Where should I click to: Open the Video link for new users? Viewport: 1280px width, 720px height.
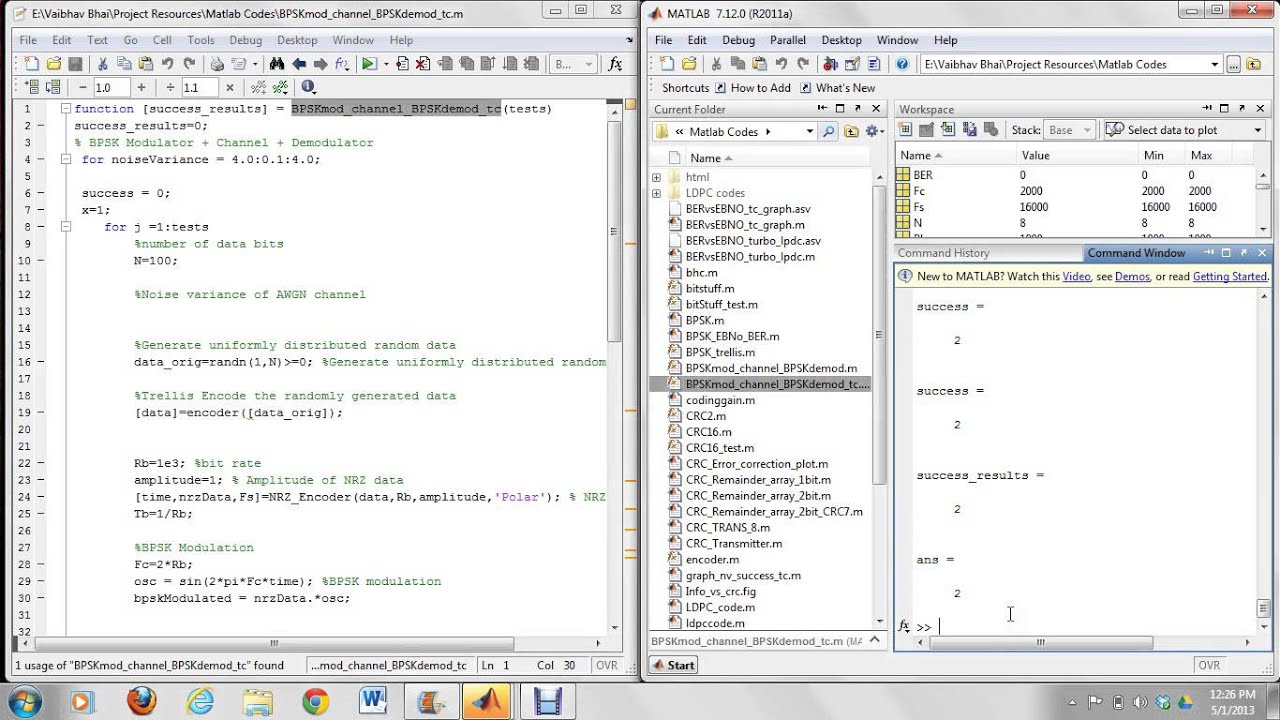coord(1076,276)
